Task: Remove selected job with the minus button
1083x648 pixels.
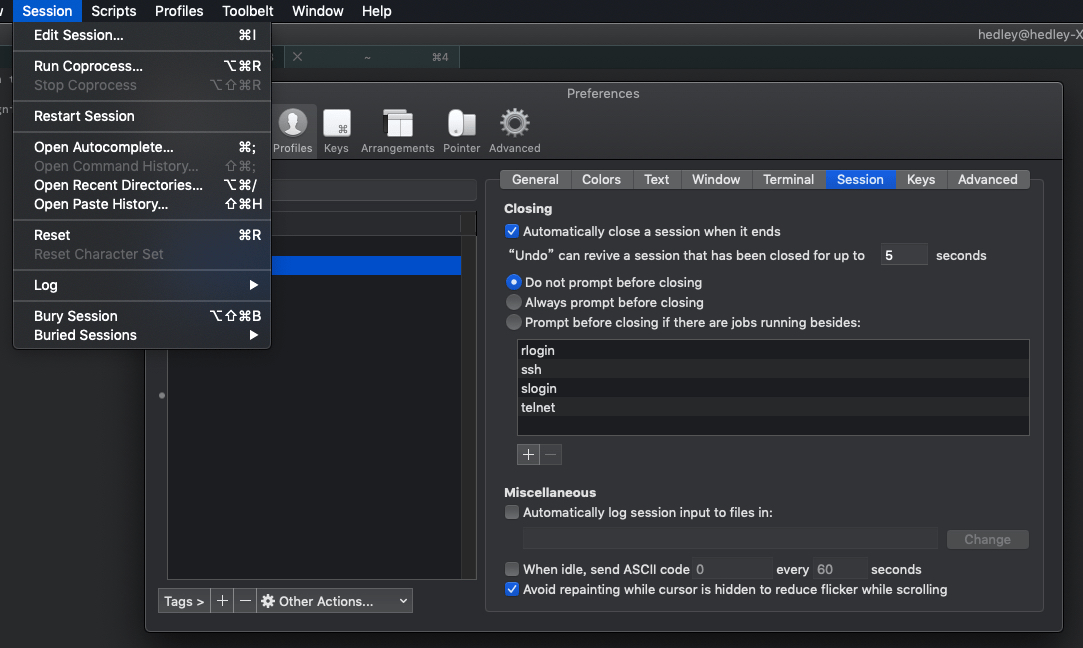Action: click(549, 454)
